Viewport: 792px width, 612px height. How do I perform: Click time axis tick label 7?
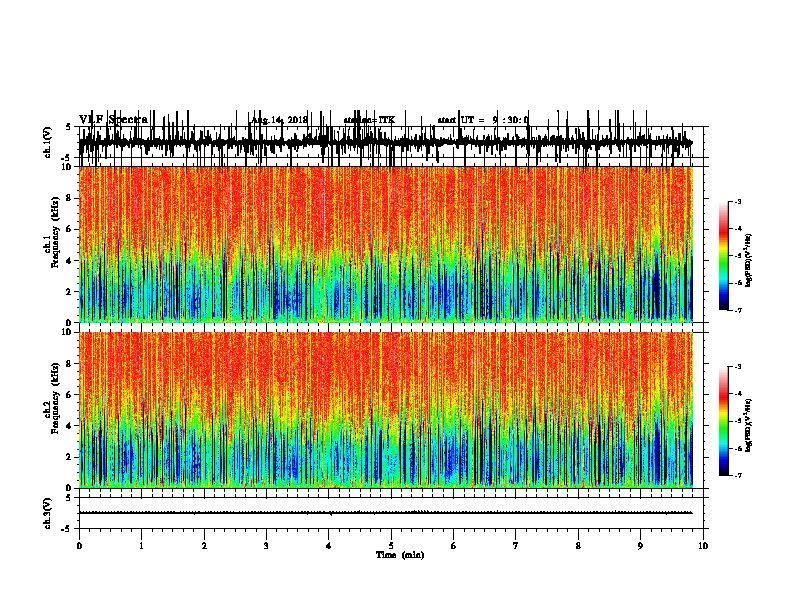click(x=516, y=546)
